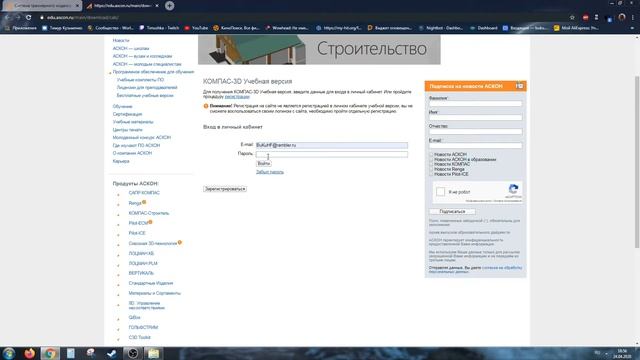Click the Отчество field in subscription form

pos(476,131)
